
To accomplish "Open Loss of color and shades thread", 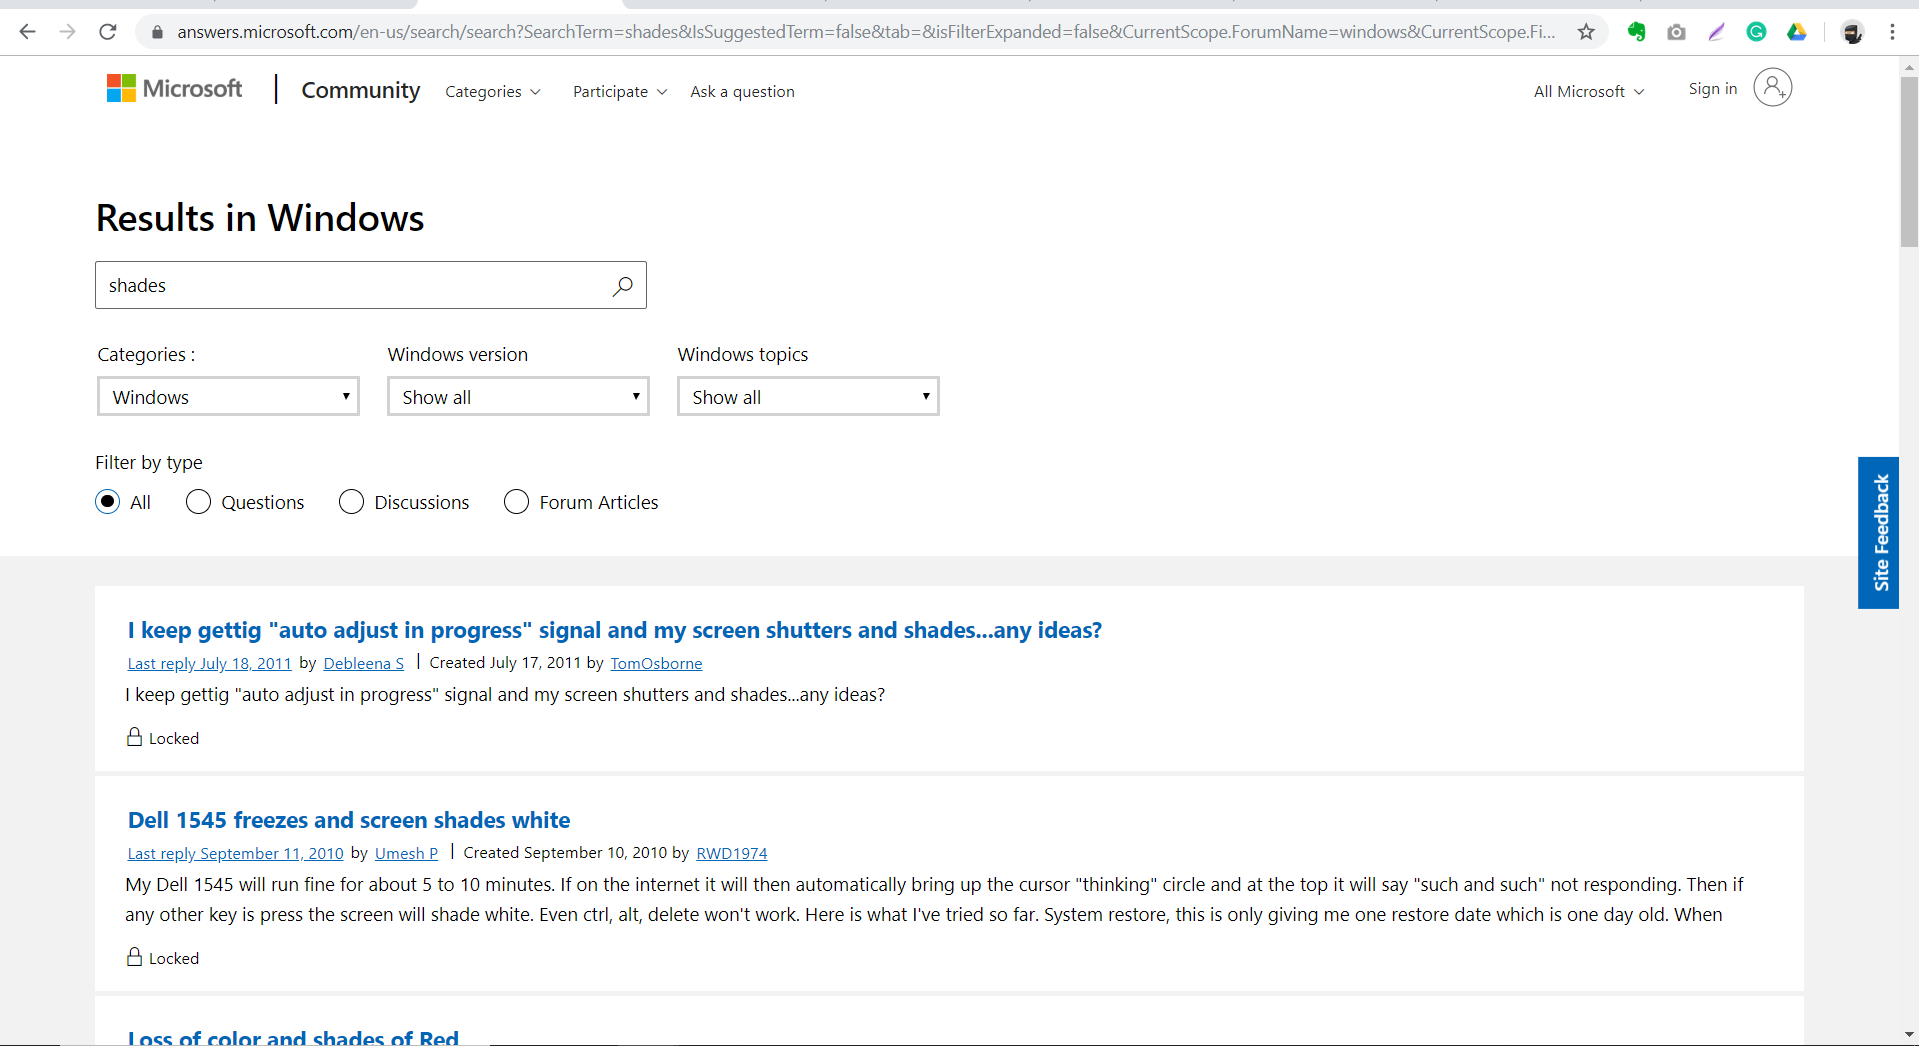I will 293,1037.
